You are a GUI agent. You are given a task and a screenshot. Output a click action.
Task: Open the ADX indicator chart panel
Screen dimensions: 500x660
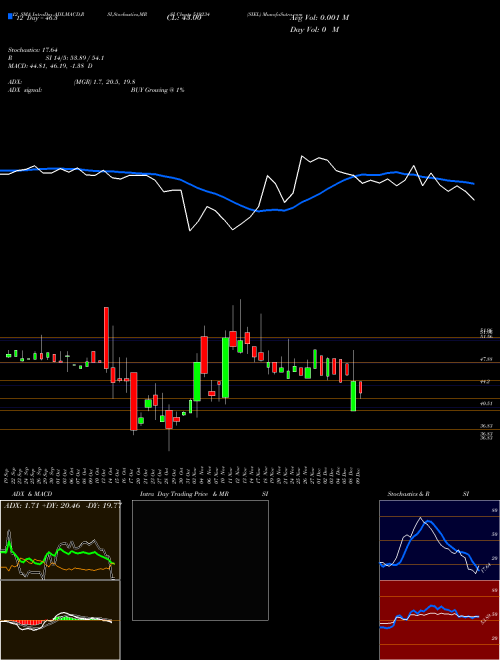pos(60,540)
